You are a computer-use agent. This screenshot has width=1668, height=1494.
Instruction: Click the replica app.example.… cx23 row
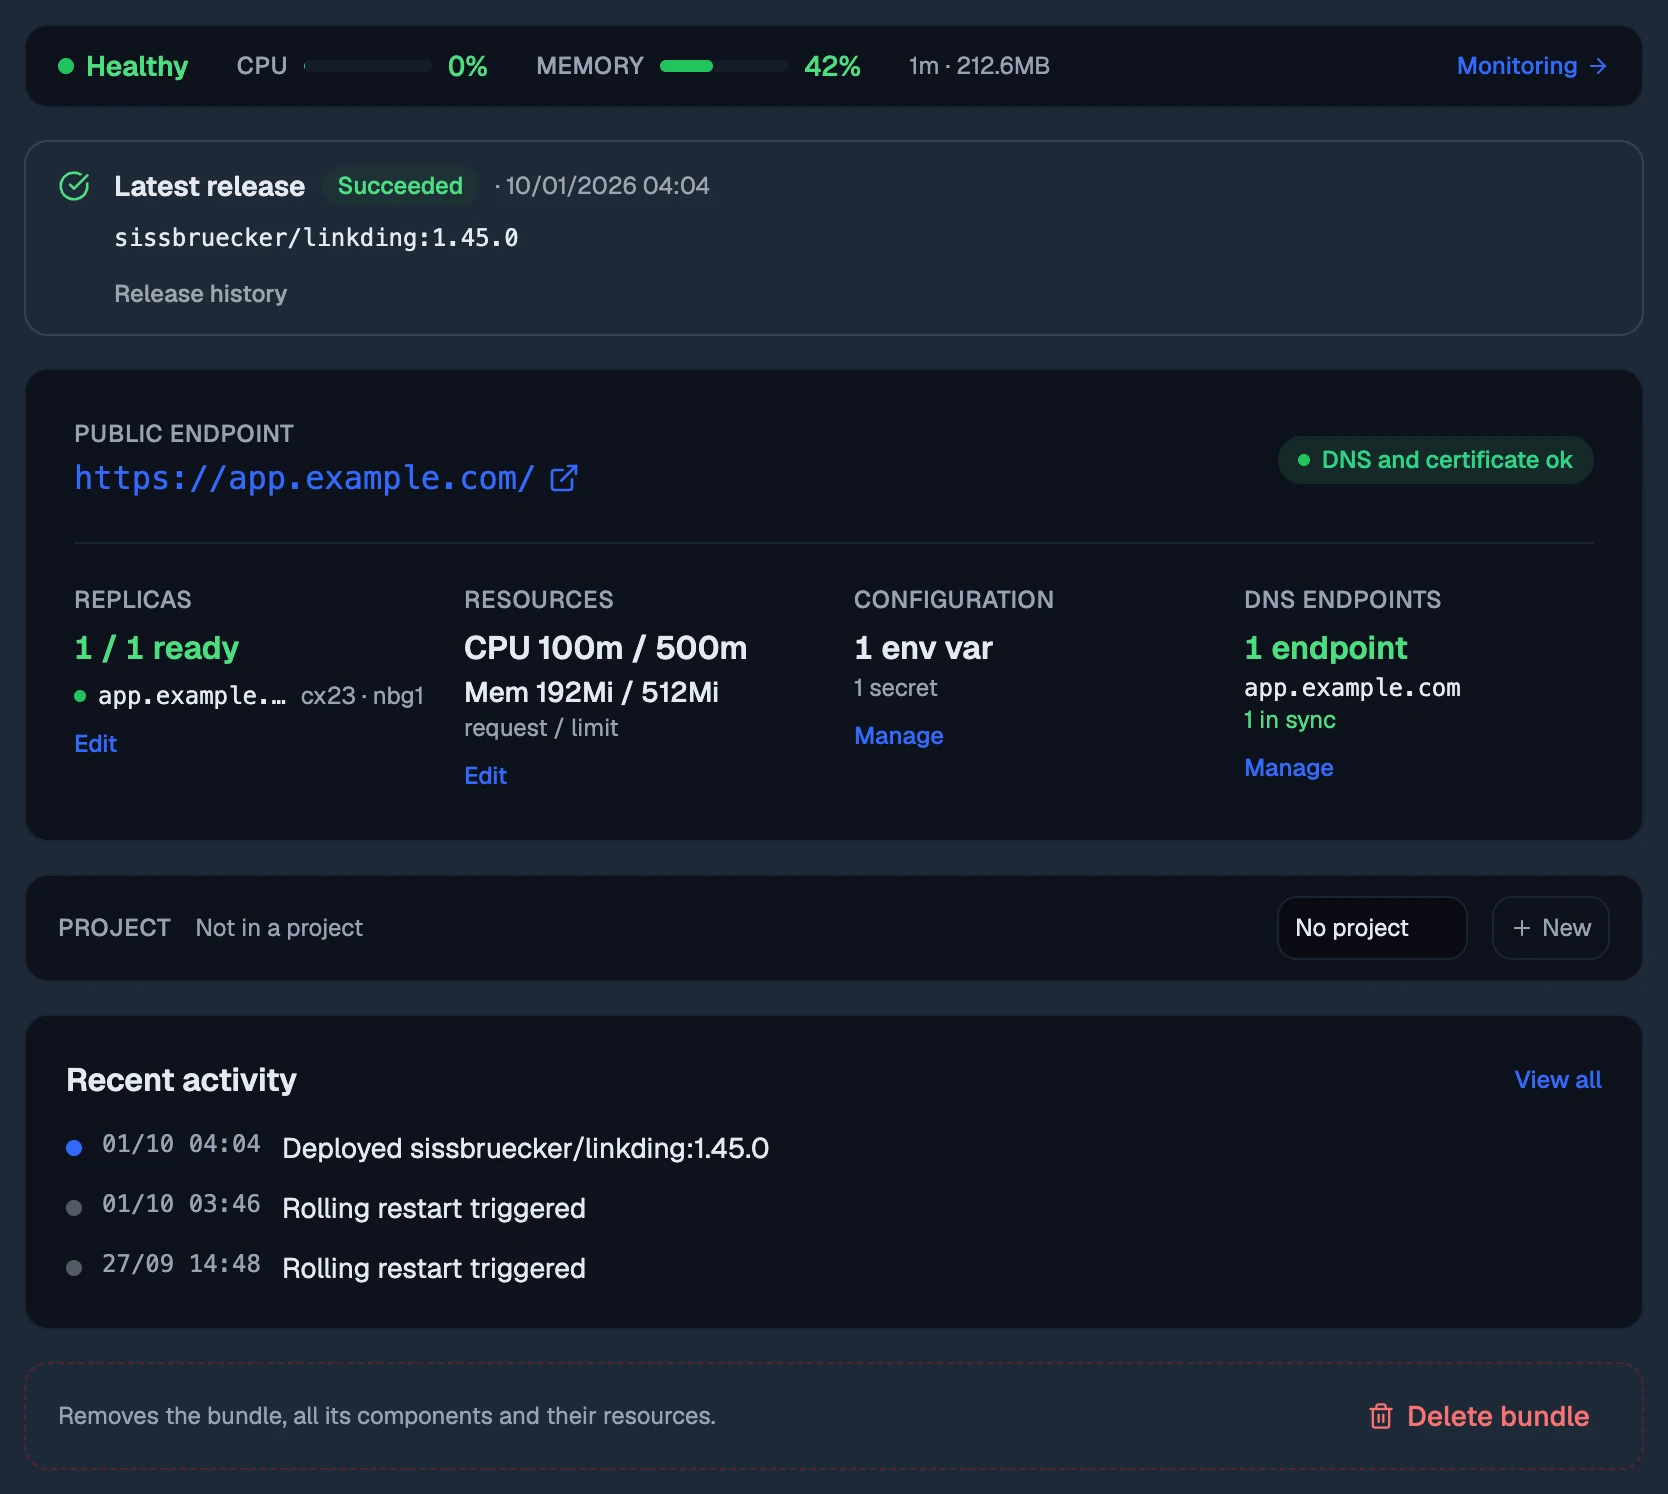coord(250,696)
